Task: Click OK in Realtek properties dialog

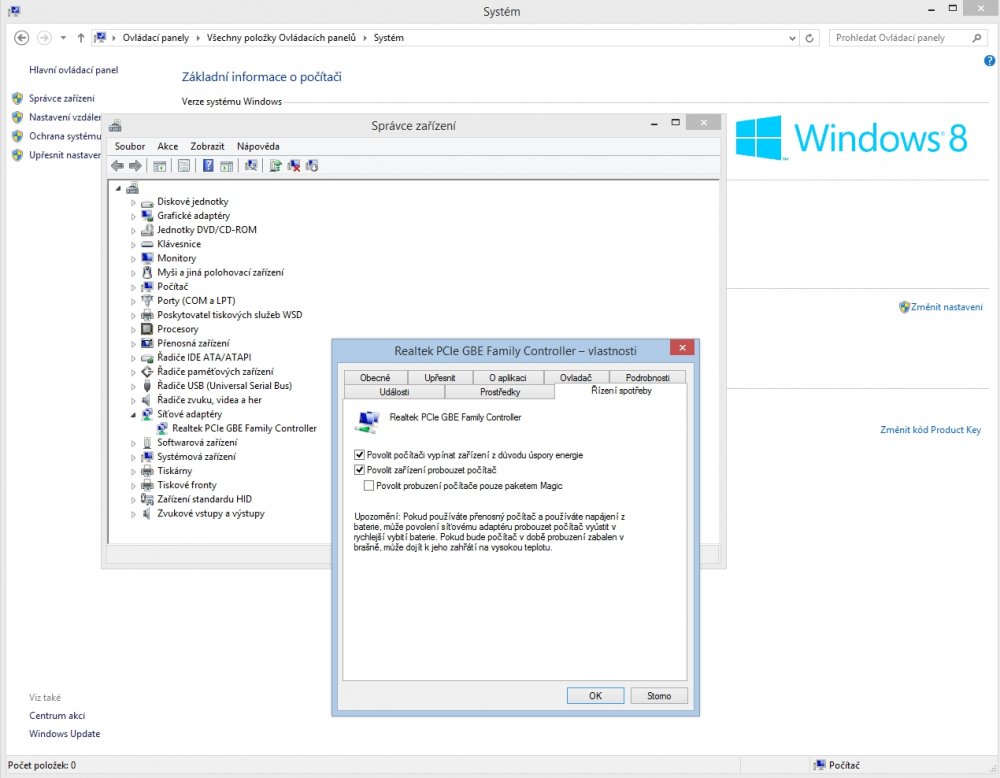Action: tap(595, 696)
